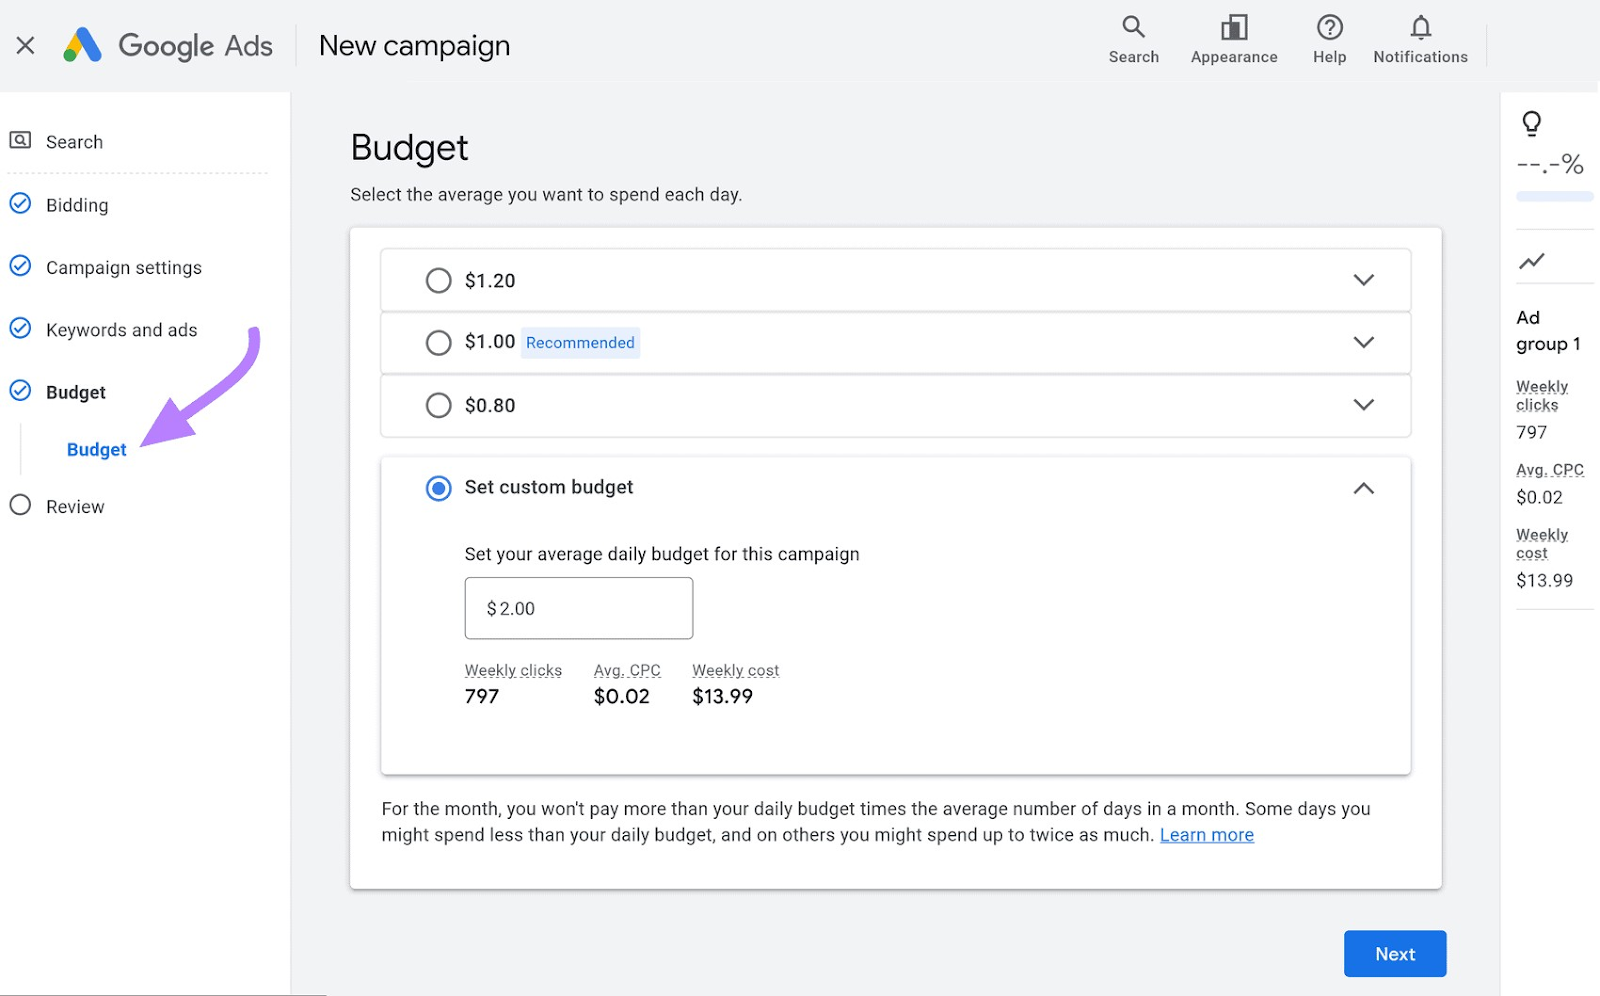
Task: Click the lightbulb icon in the right panel
Action: click(x=1532, y=124)
